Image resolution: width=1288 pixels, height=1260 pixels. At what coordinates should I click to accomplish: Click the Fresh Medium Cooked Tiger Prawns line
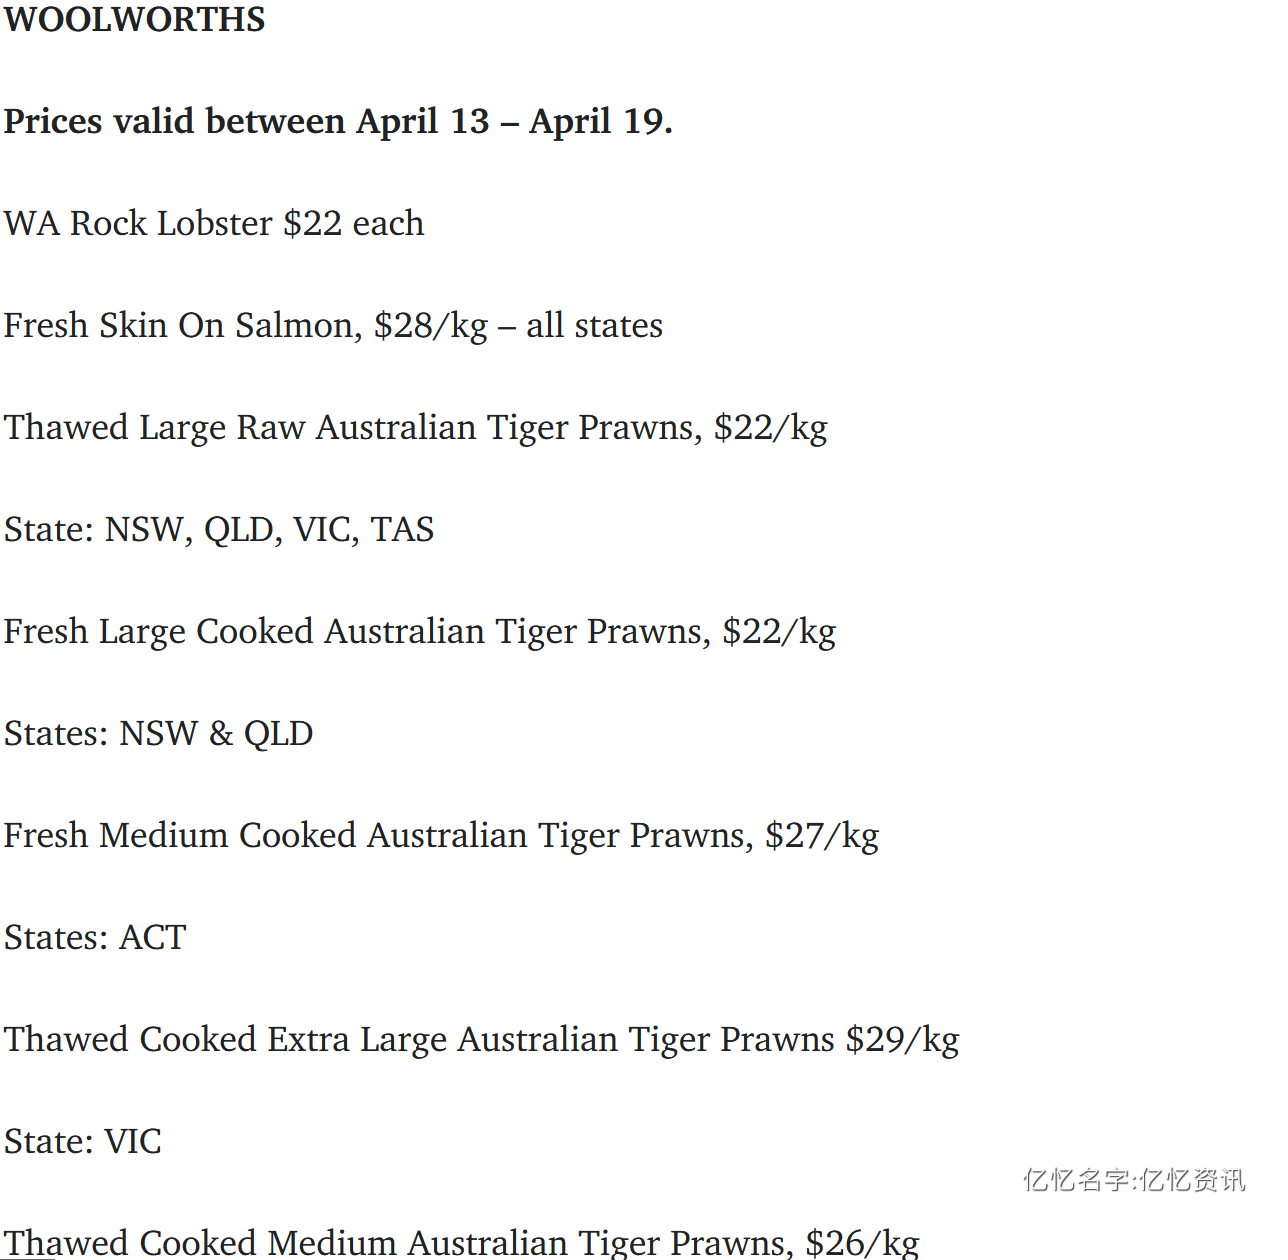click(x=441, y=836)
